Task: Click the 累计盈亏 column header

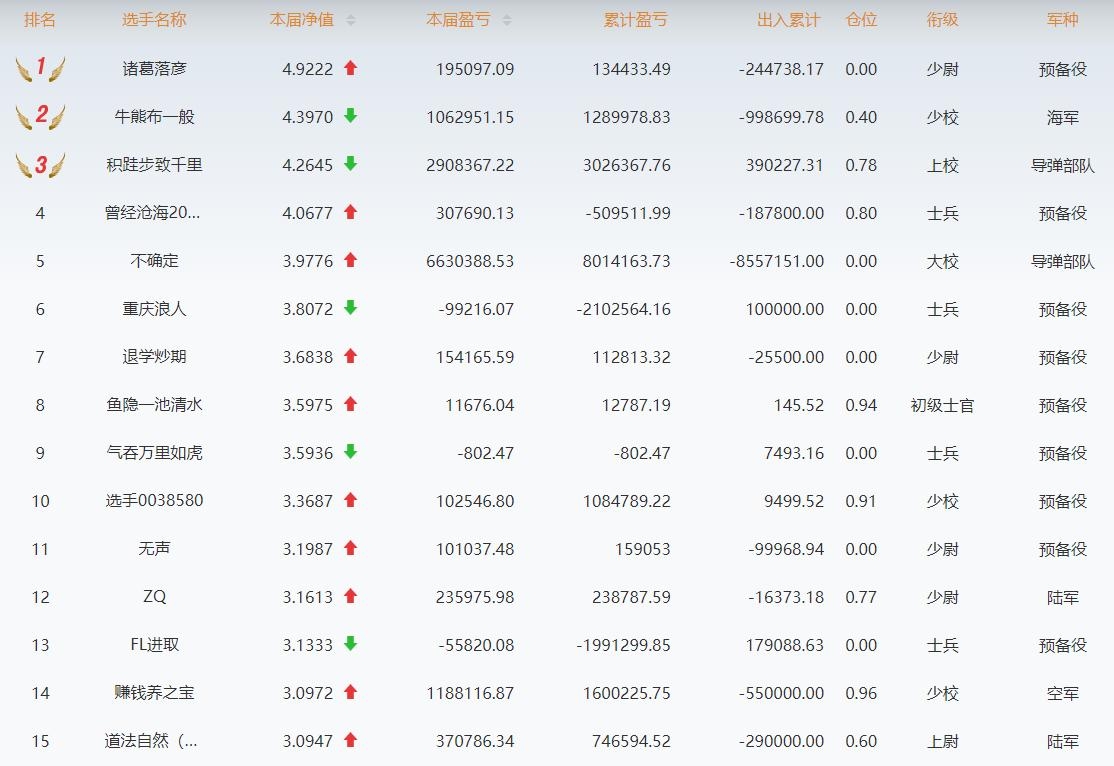Action: tap(635, 20)
